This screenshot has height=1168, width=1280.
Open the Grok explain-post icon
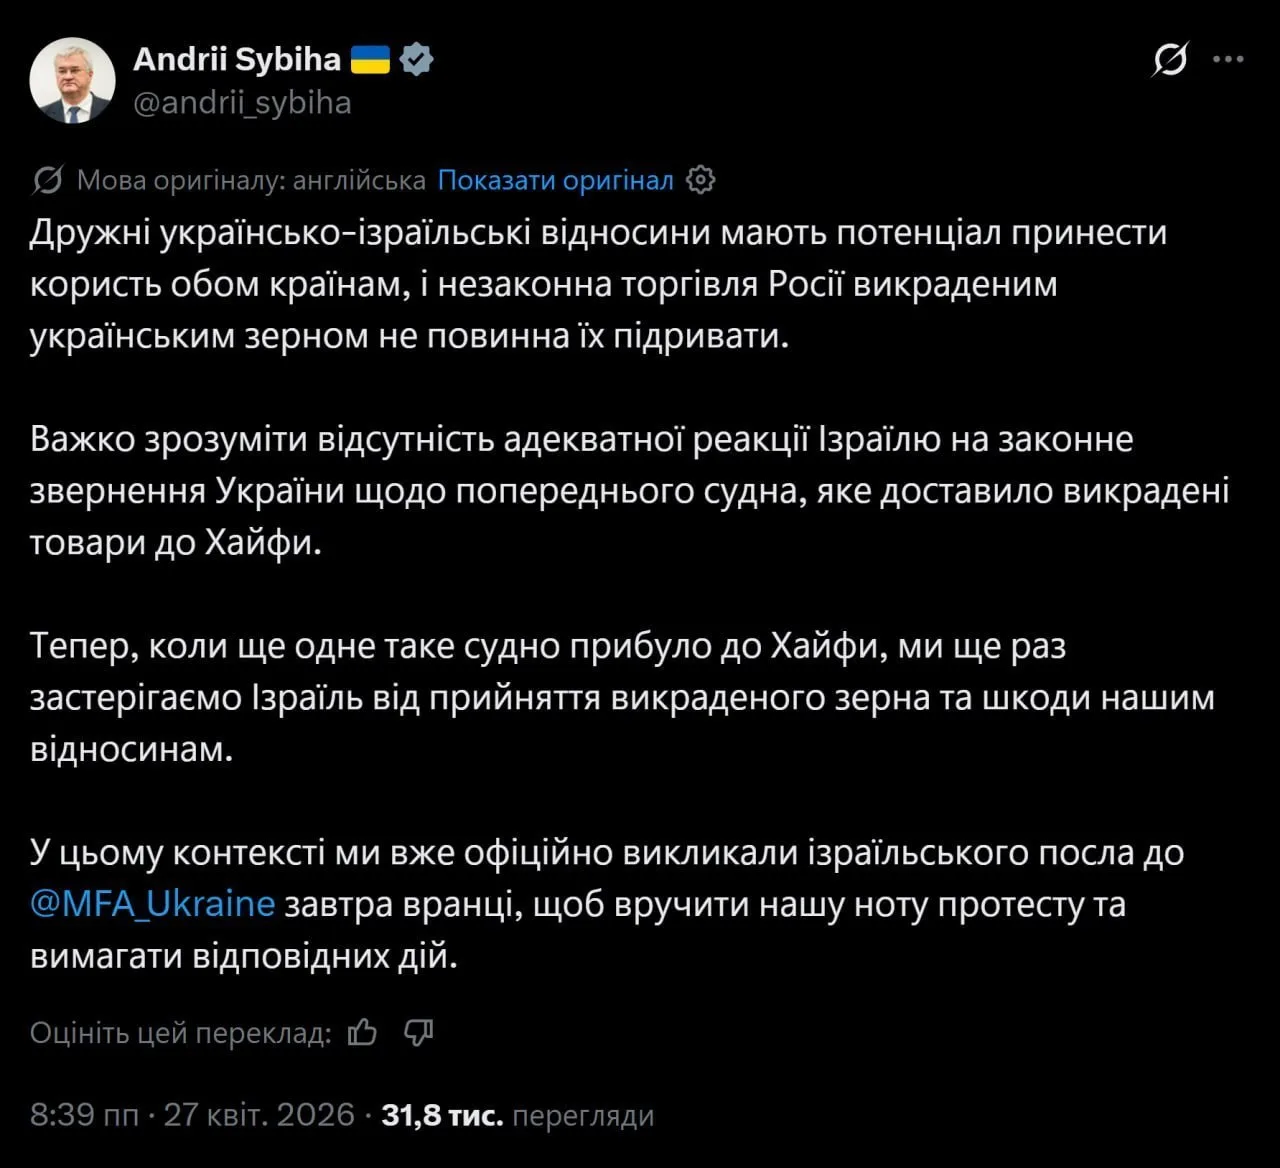pos(1170,60)
